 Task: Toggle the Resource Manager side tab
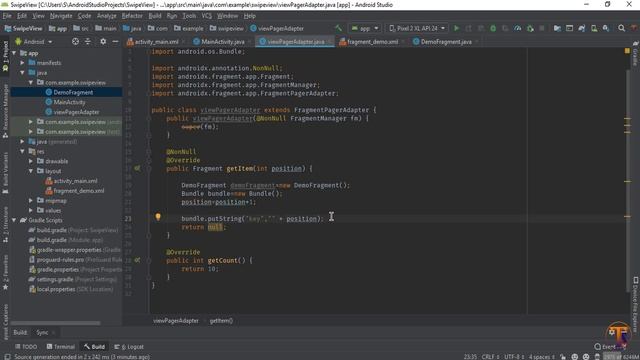(5, 111)
